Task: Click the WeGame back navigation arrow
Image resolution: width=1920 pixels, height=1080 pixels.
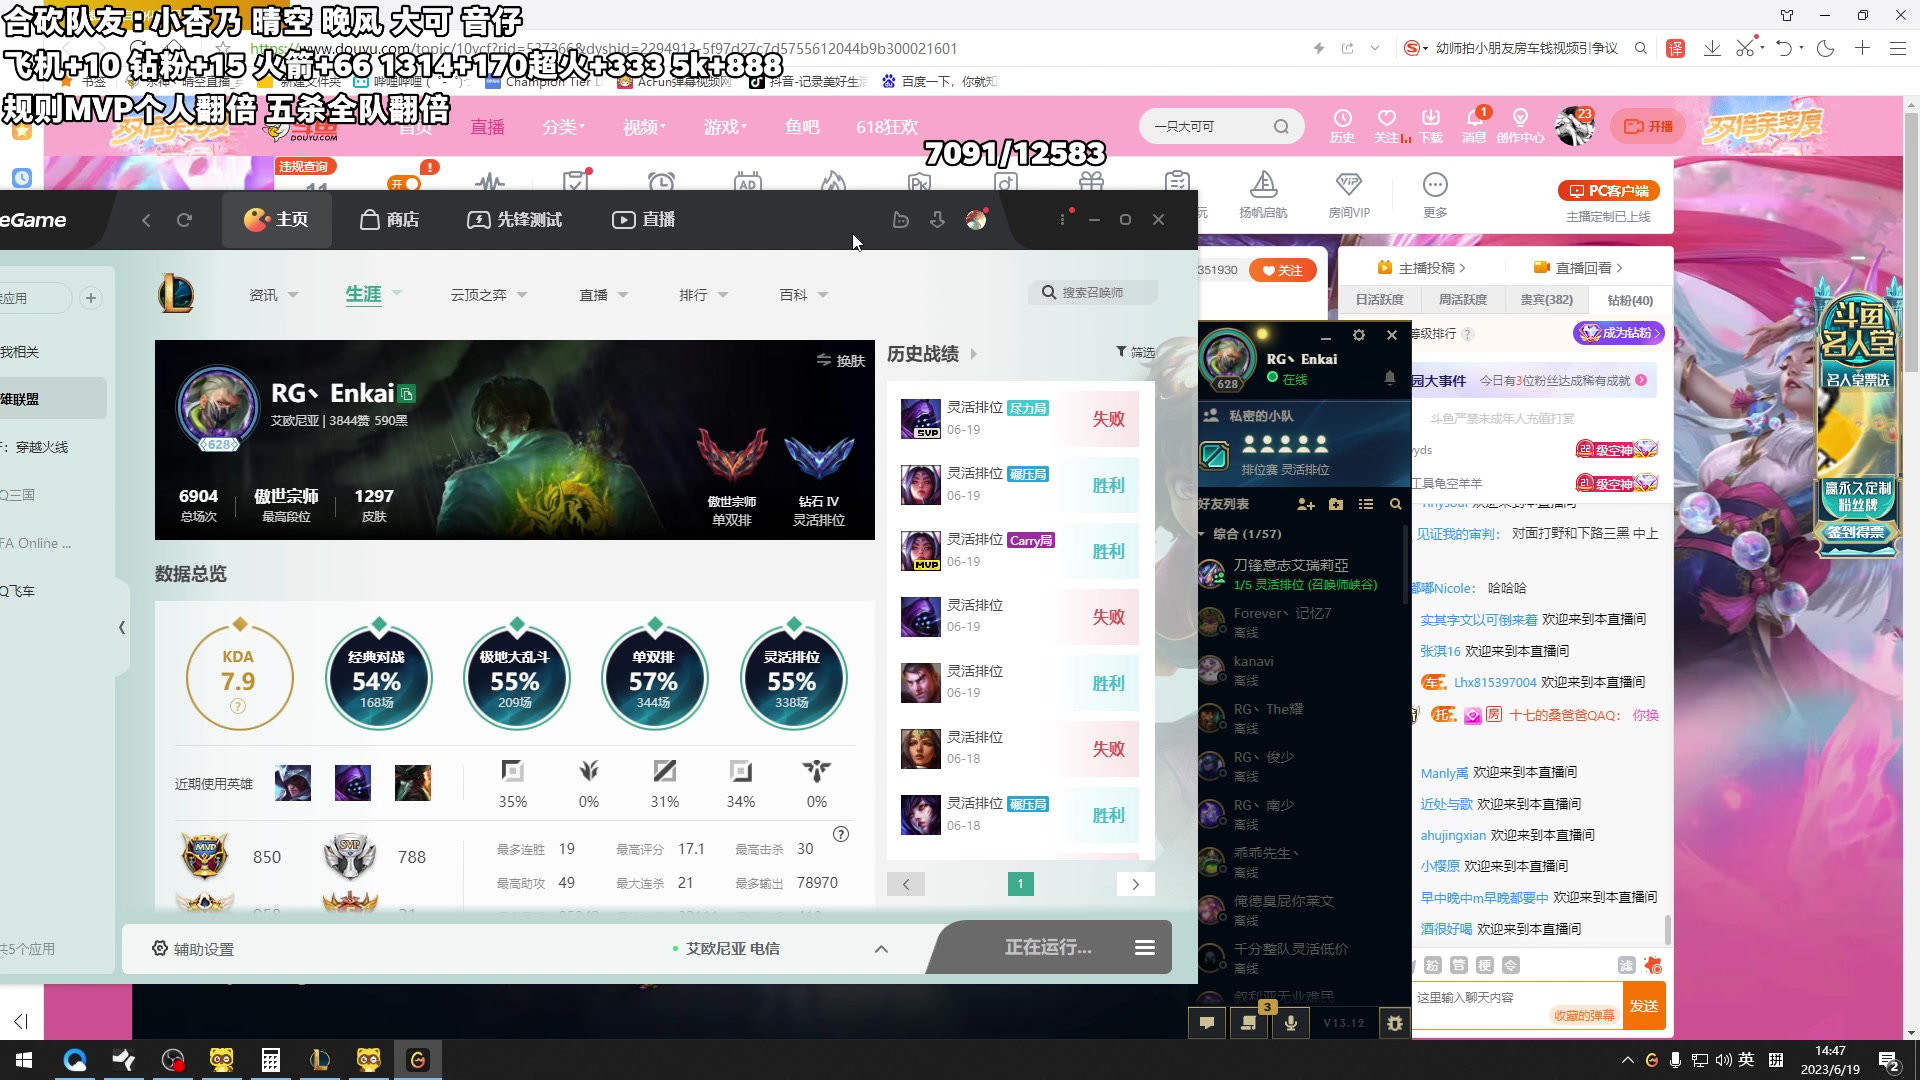Action: pos(146,219)
